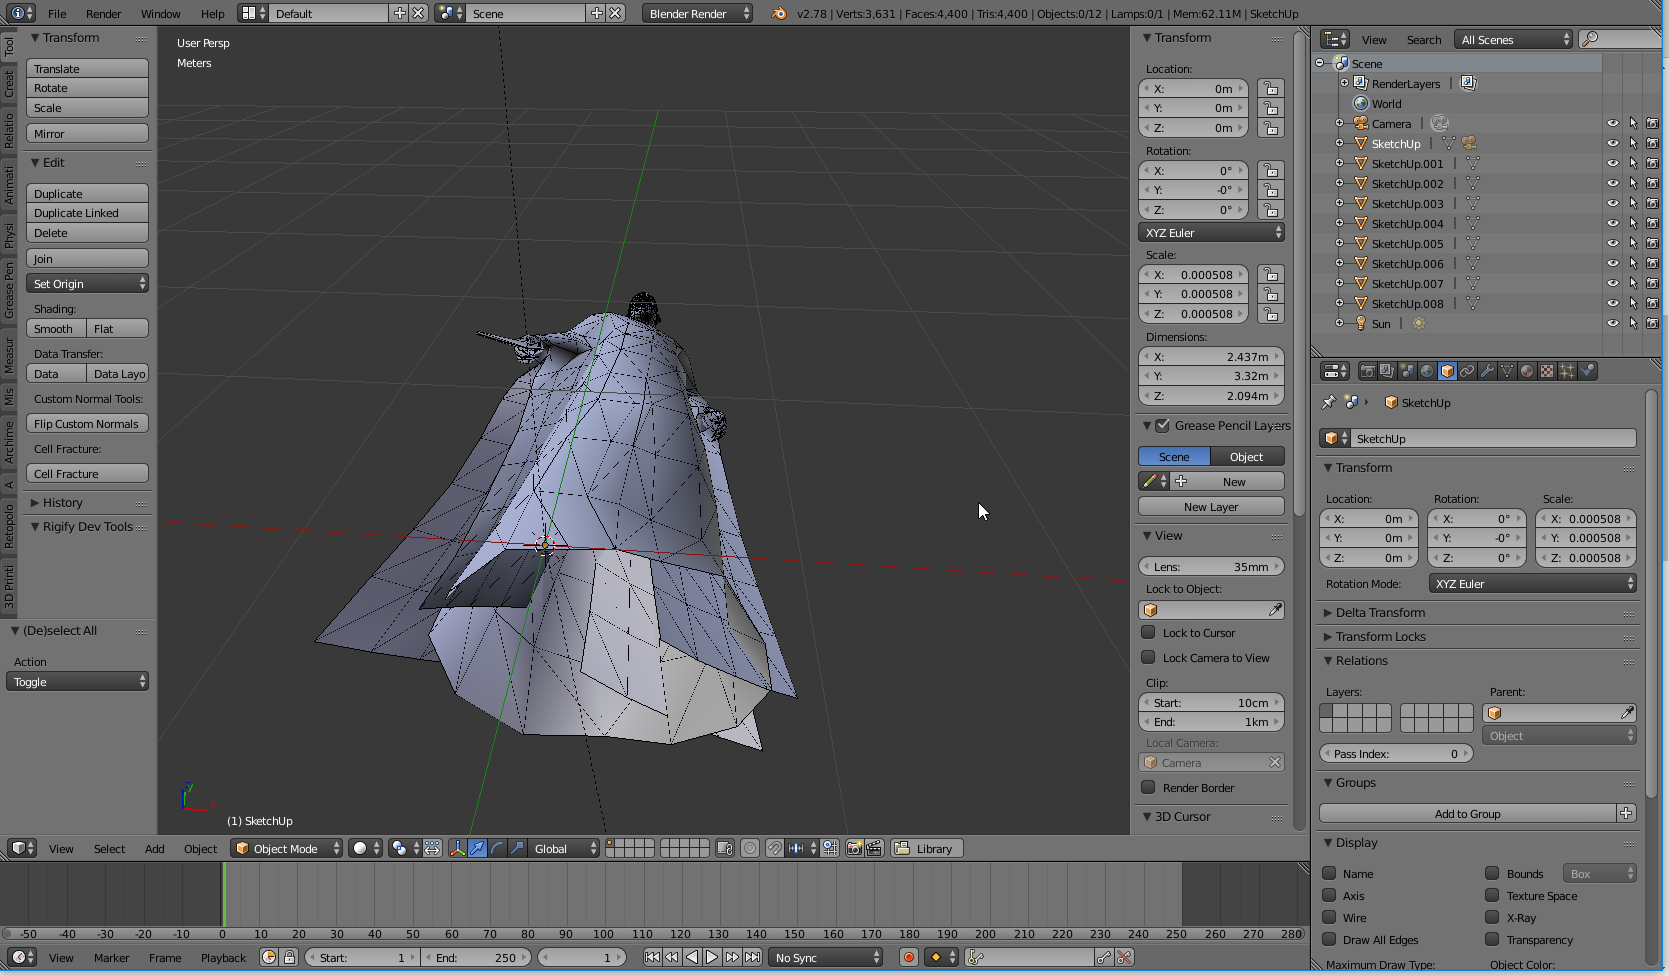This screenshot has width=1669, height=976.
Task: Open the Render Layers properties tab
Action: [x=1387, y=371]
